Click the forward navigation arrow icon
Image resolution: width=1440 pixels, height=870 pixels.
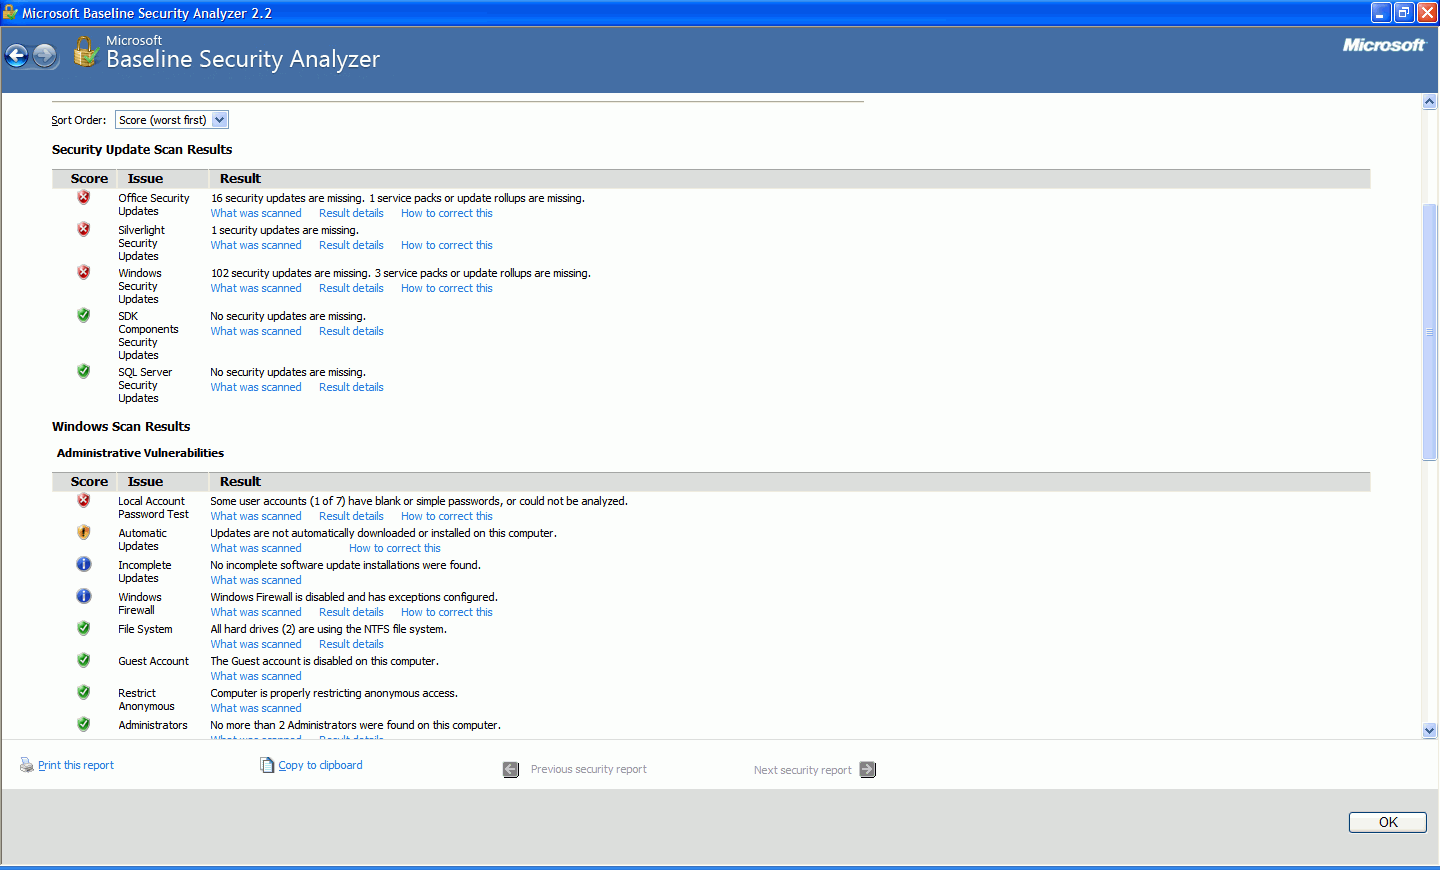pyautogui.click(x=45, y=56)
